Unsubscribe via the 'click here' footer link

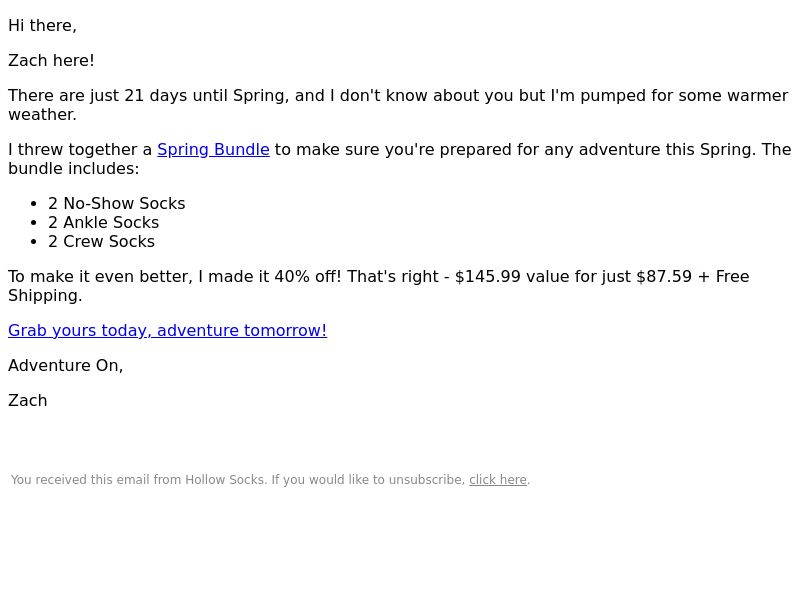(497, 480)
